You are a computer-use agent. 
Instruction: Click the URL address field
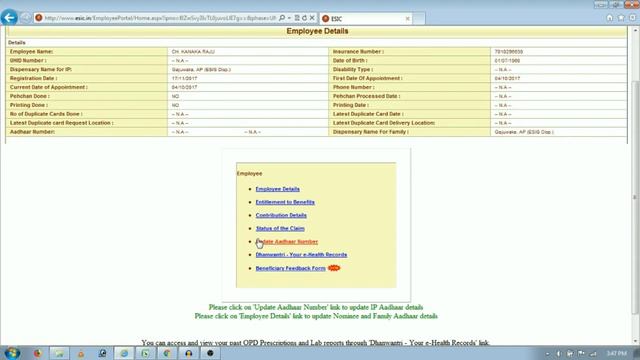(160, 18)
